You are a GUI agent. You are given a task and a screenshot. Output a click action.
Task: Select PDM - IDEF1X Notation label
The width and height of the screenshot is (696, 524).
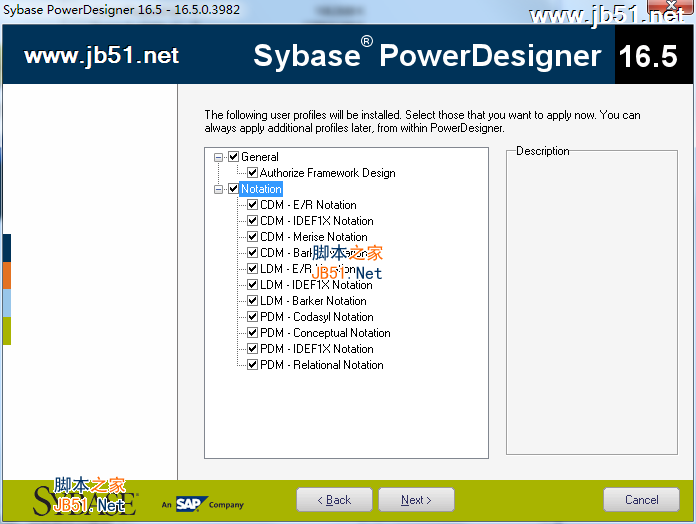(x=316, y=348)
